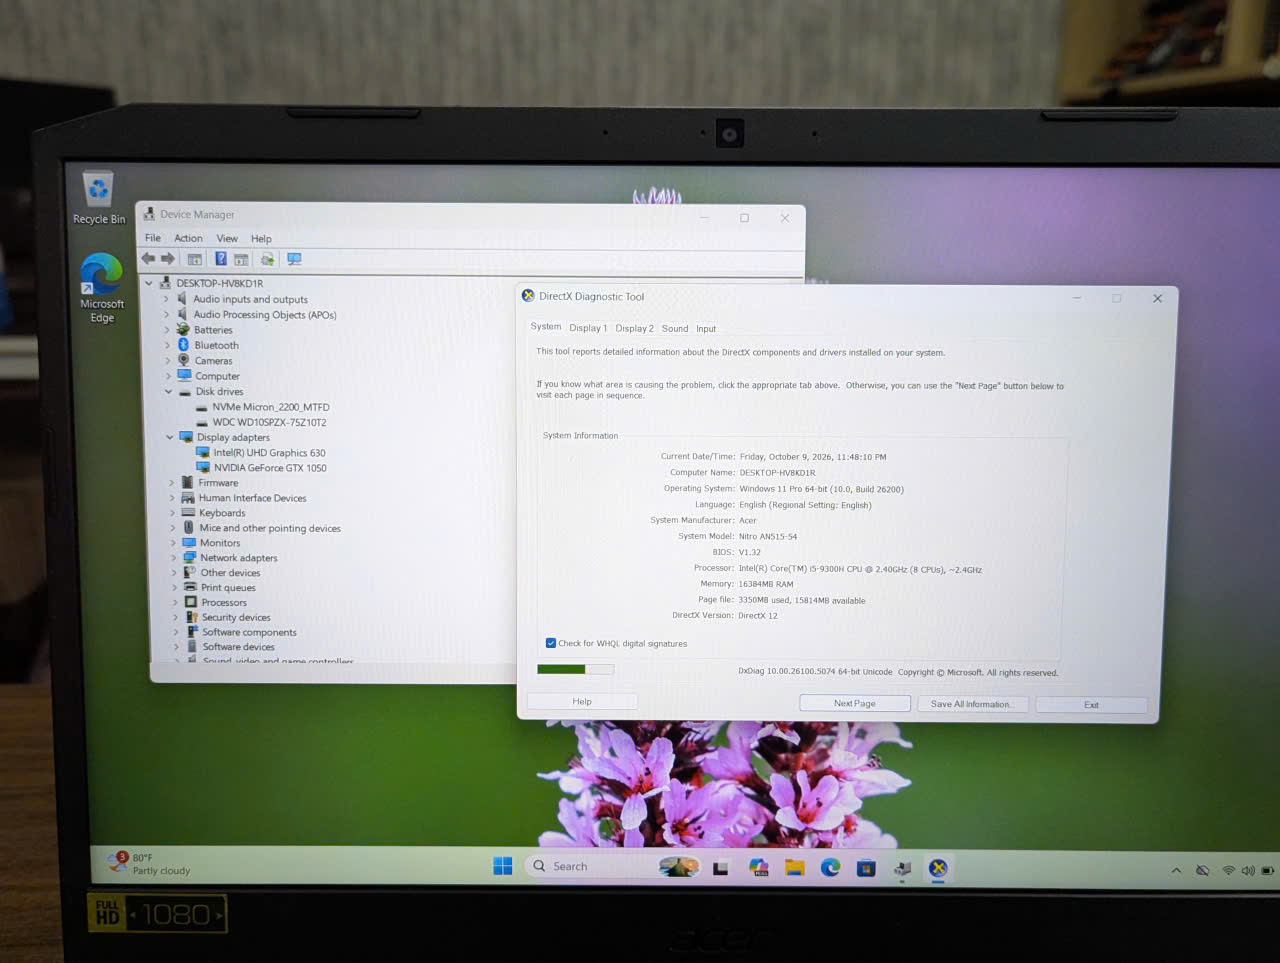Click the volume speaker icon in the tray
The image size is (1280, 963).
(1248, 871)
